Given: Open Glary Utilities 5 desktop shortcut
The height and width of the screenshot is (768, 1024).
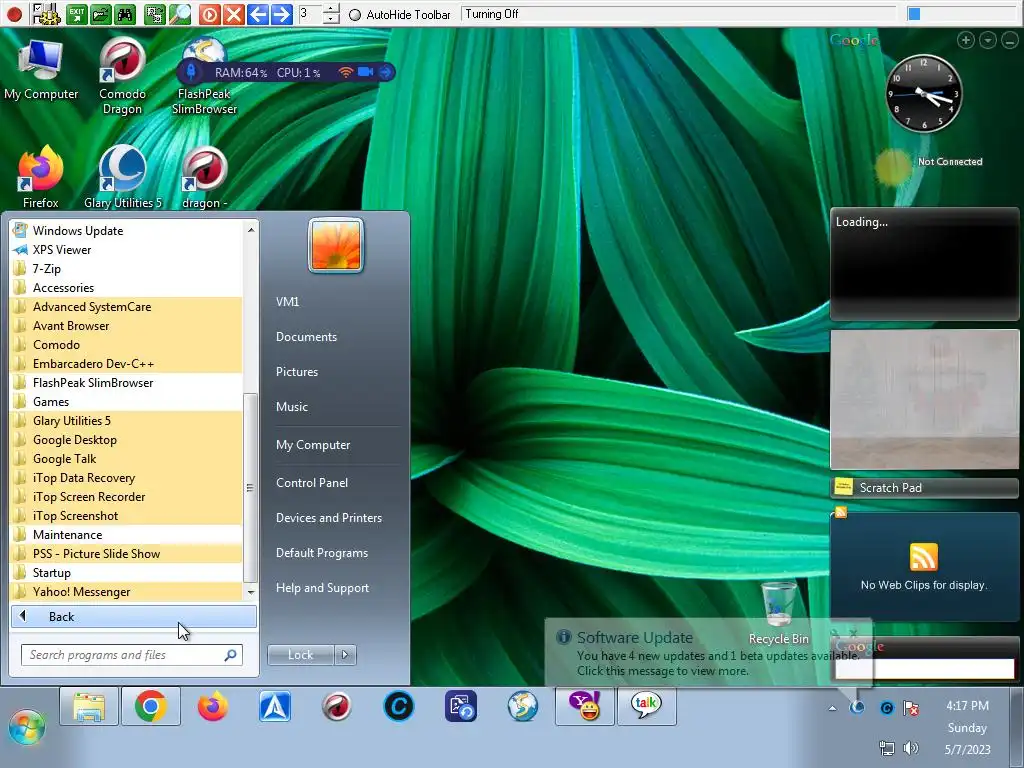Looking at the screenshot, I should [122, 176].
